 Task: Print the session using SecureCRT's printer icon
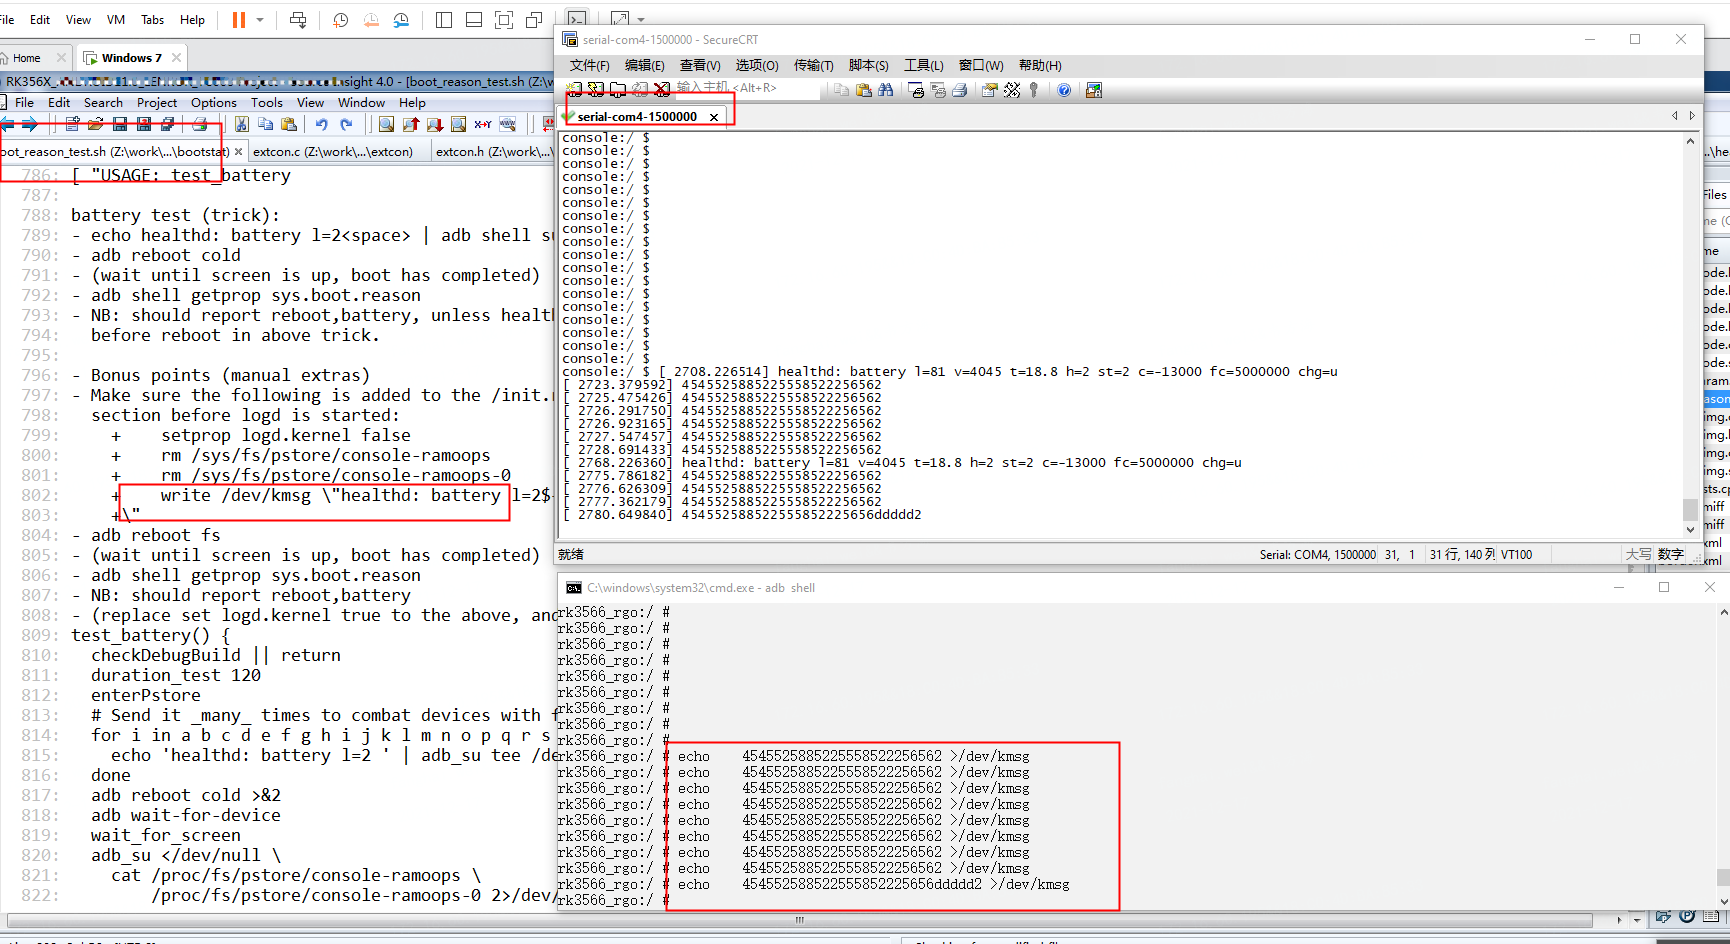958,89
